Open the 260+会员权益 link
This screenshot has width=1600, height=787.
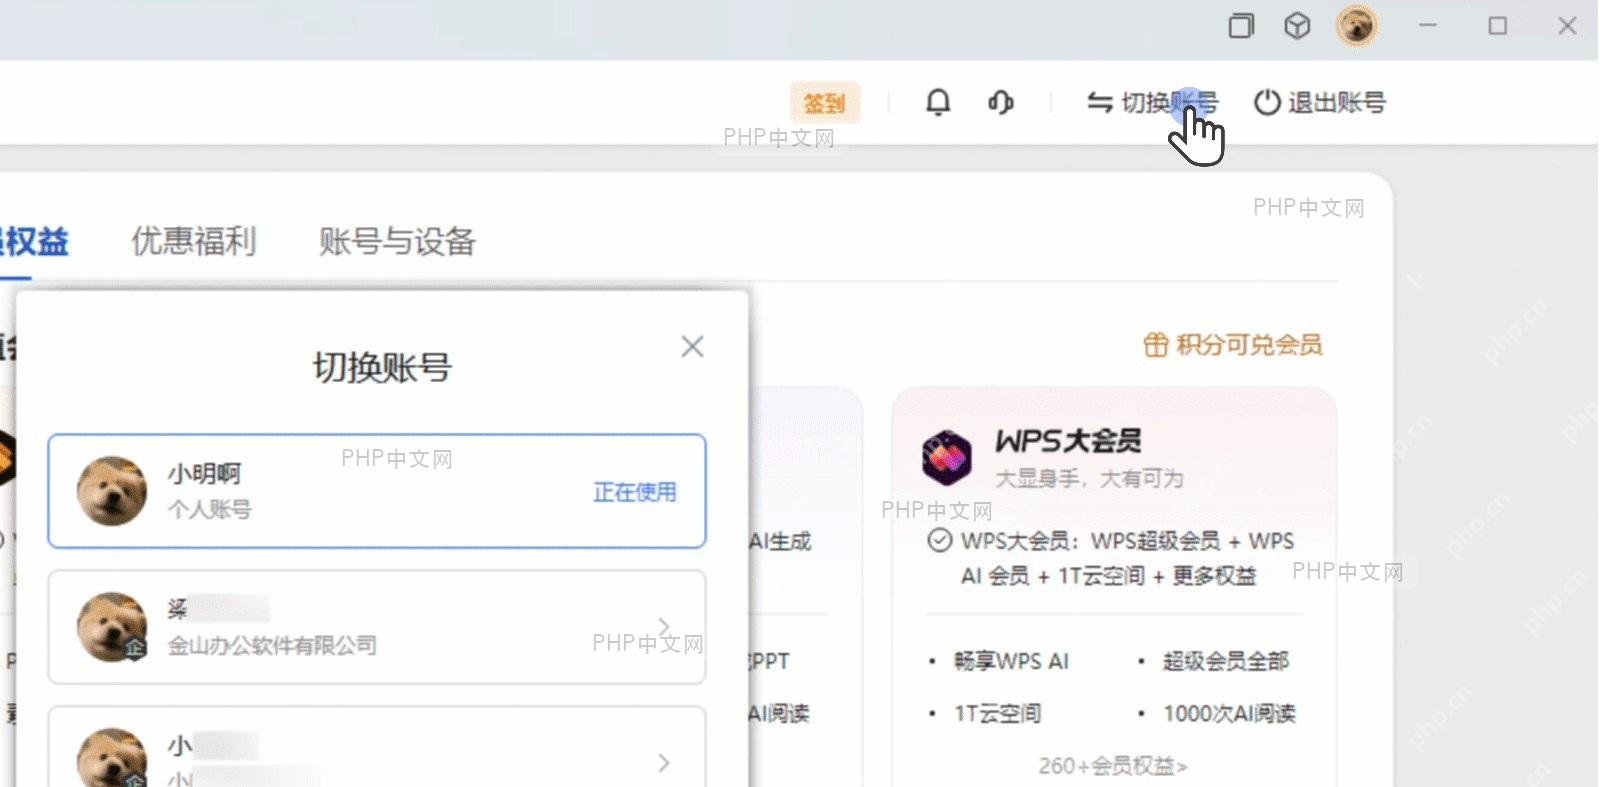[x=1113, y=766]
